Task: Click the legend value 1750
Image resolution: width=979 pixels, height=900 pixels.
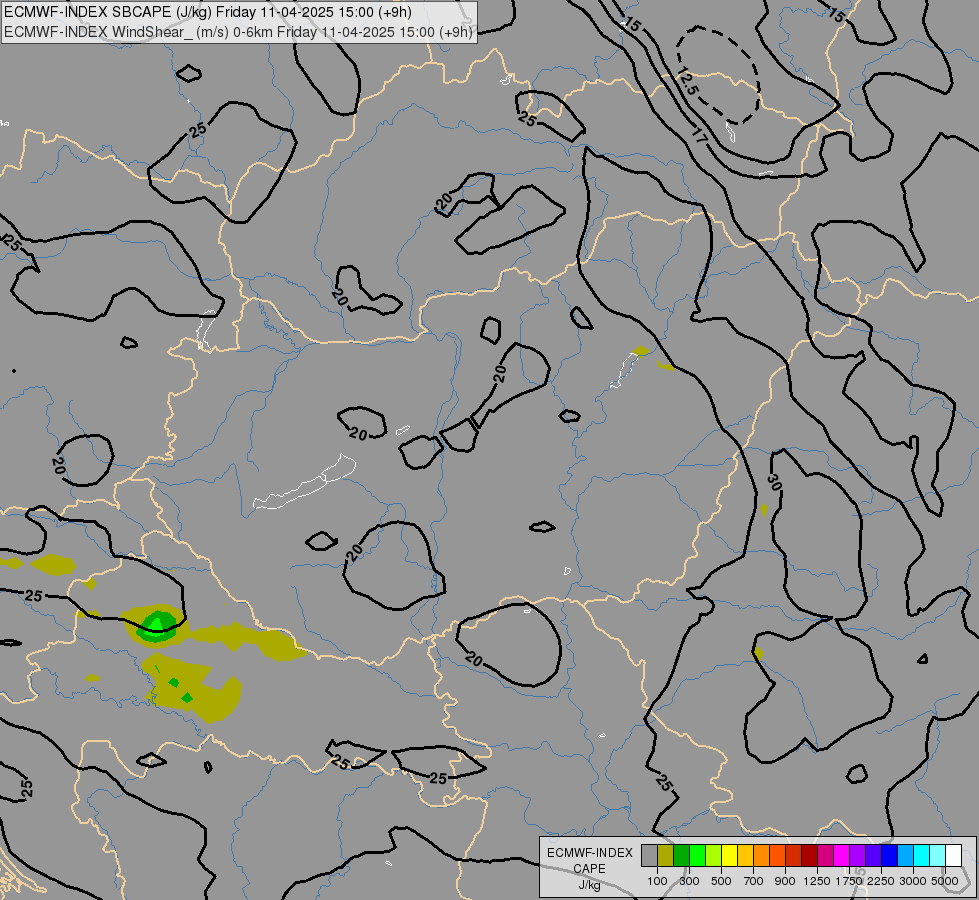Action: pos(849,881)
